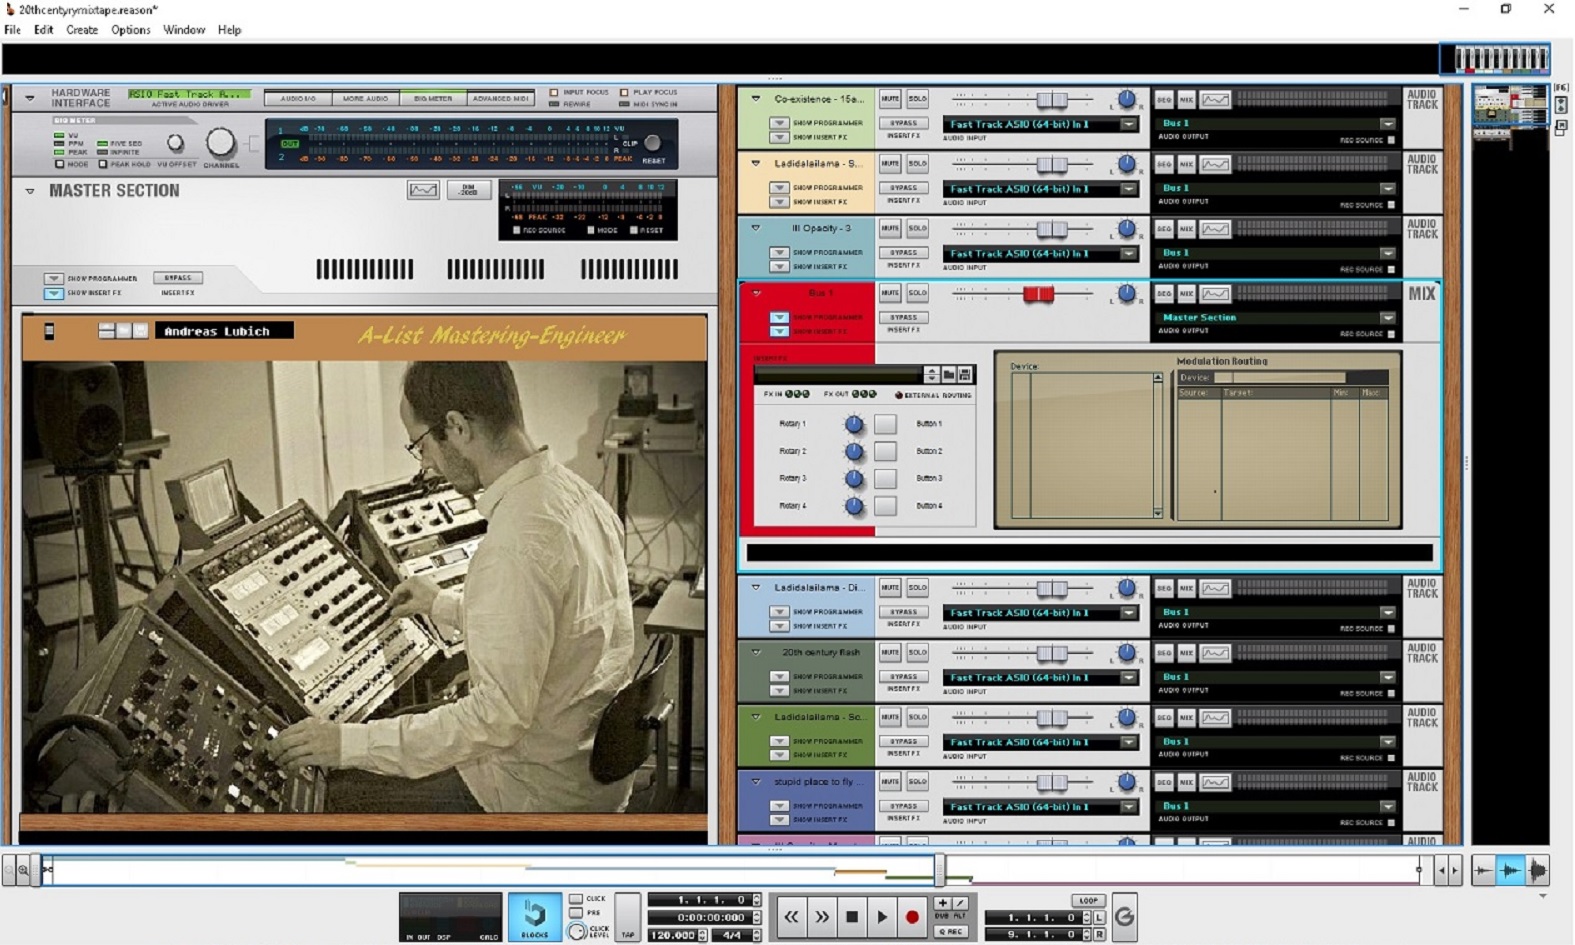
Task: Open the Options menu
Action: (x=131, y=30)
